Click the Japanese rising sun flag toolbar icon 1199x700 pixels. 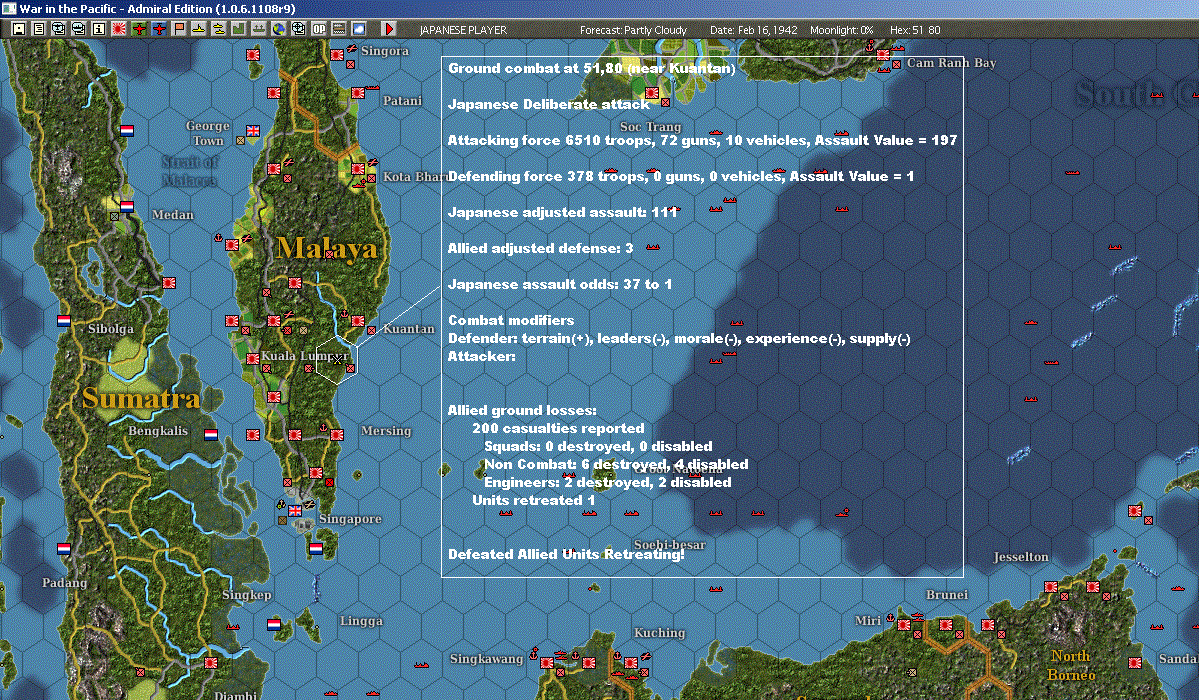119,29
